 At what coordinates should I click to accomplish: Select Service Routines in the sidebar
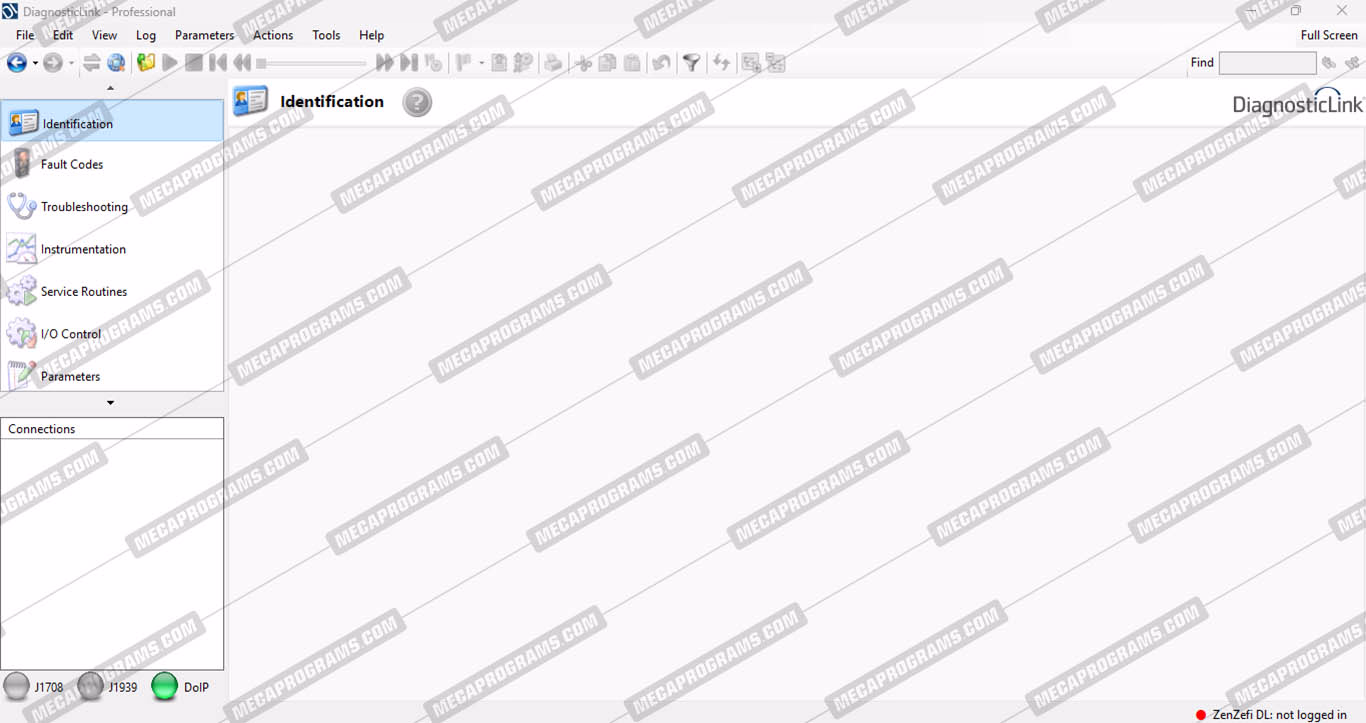[112, 292]
